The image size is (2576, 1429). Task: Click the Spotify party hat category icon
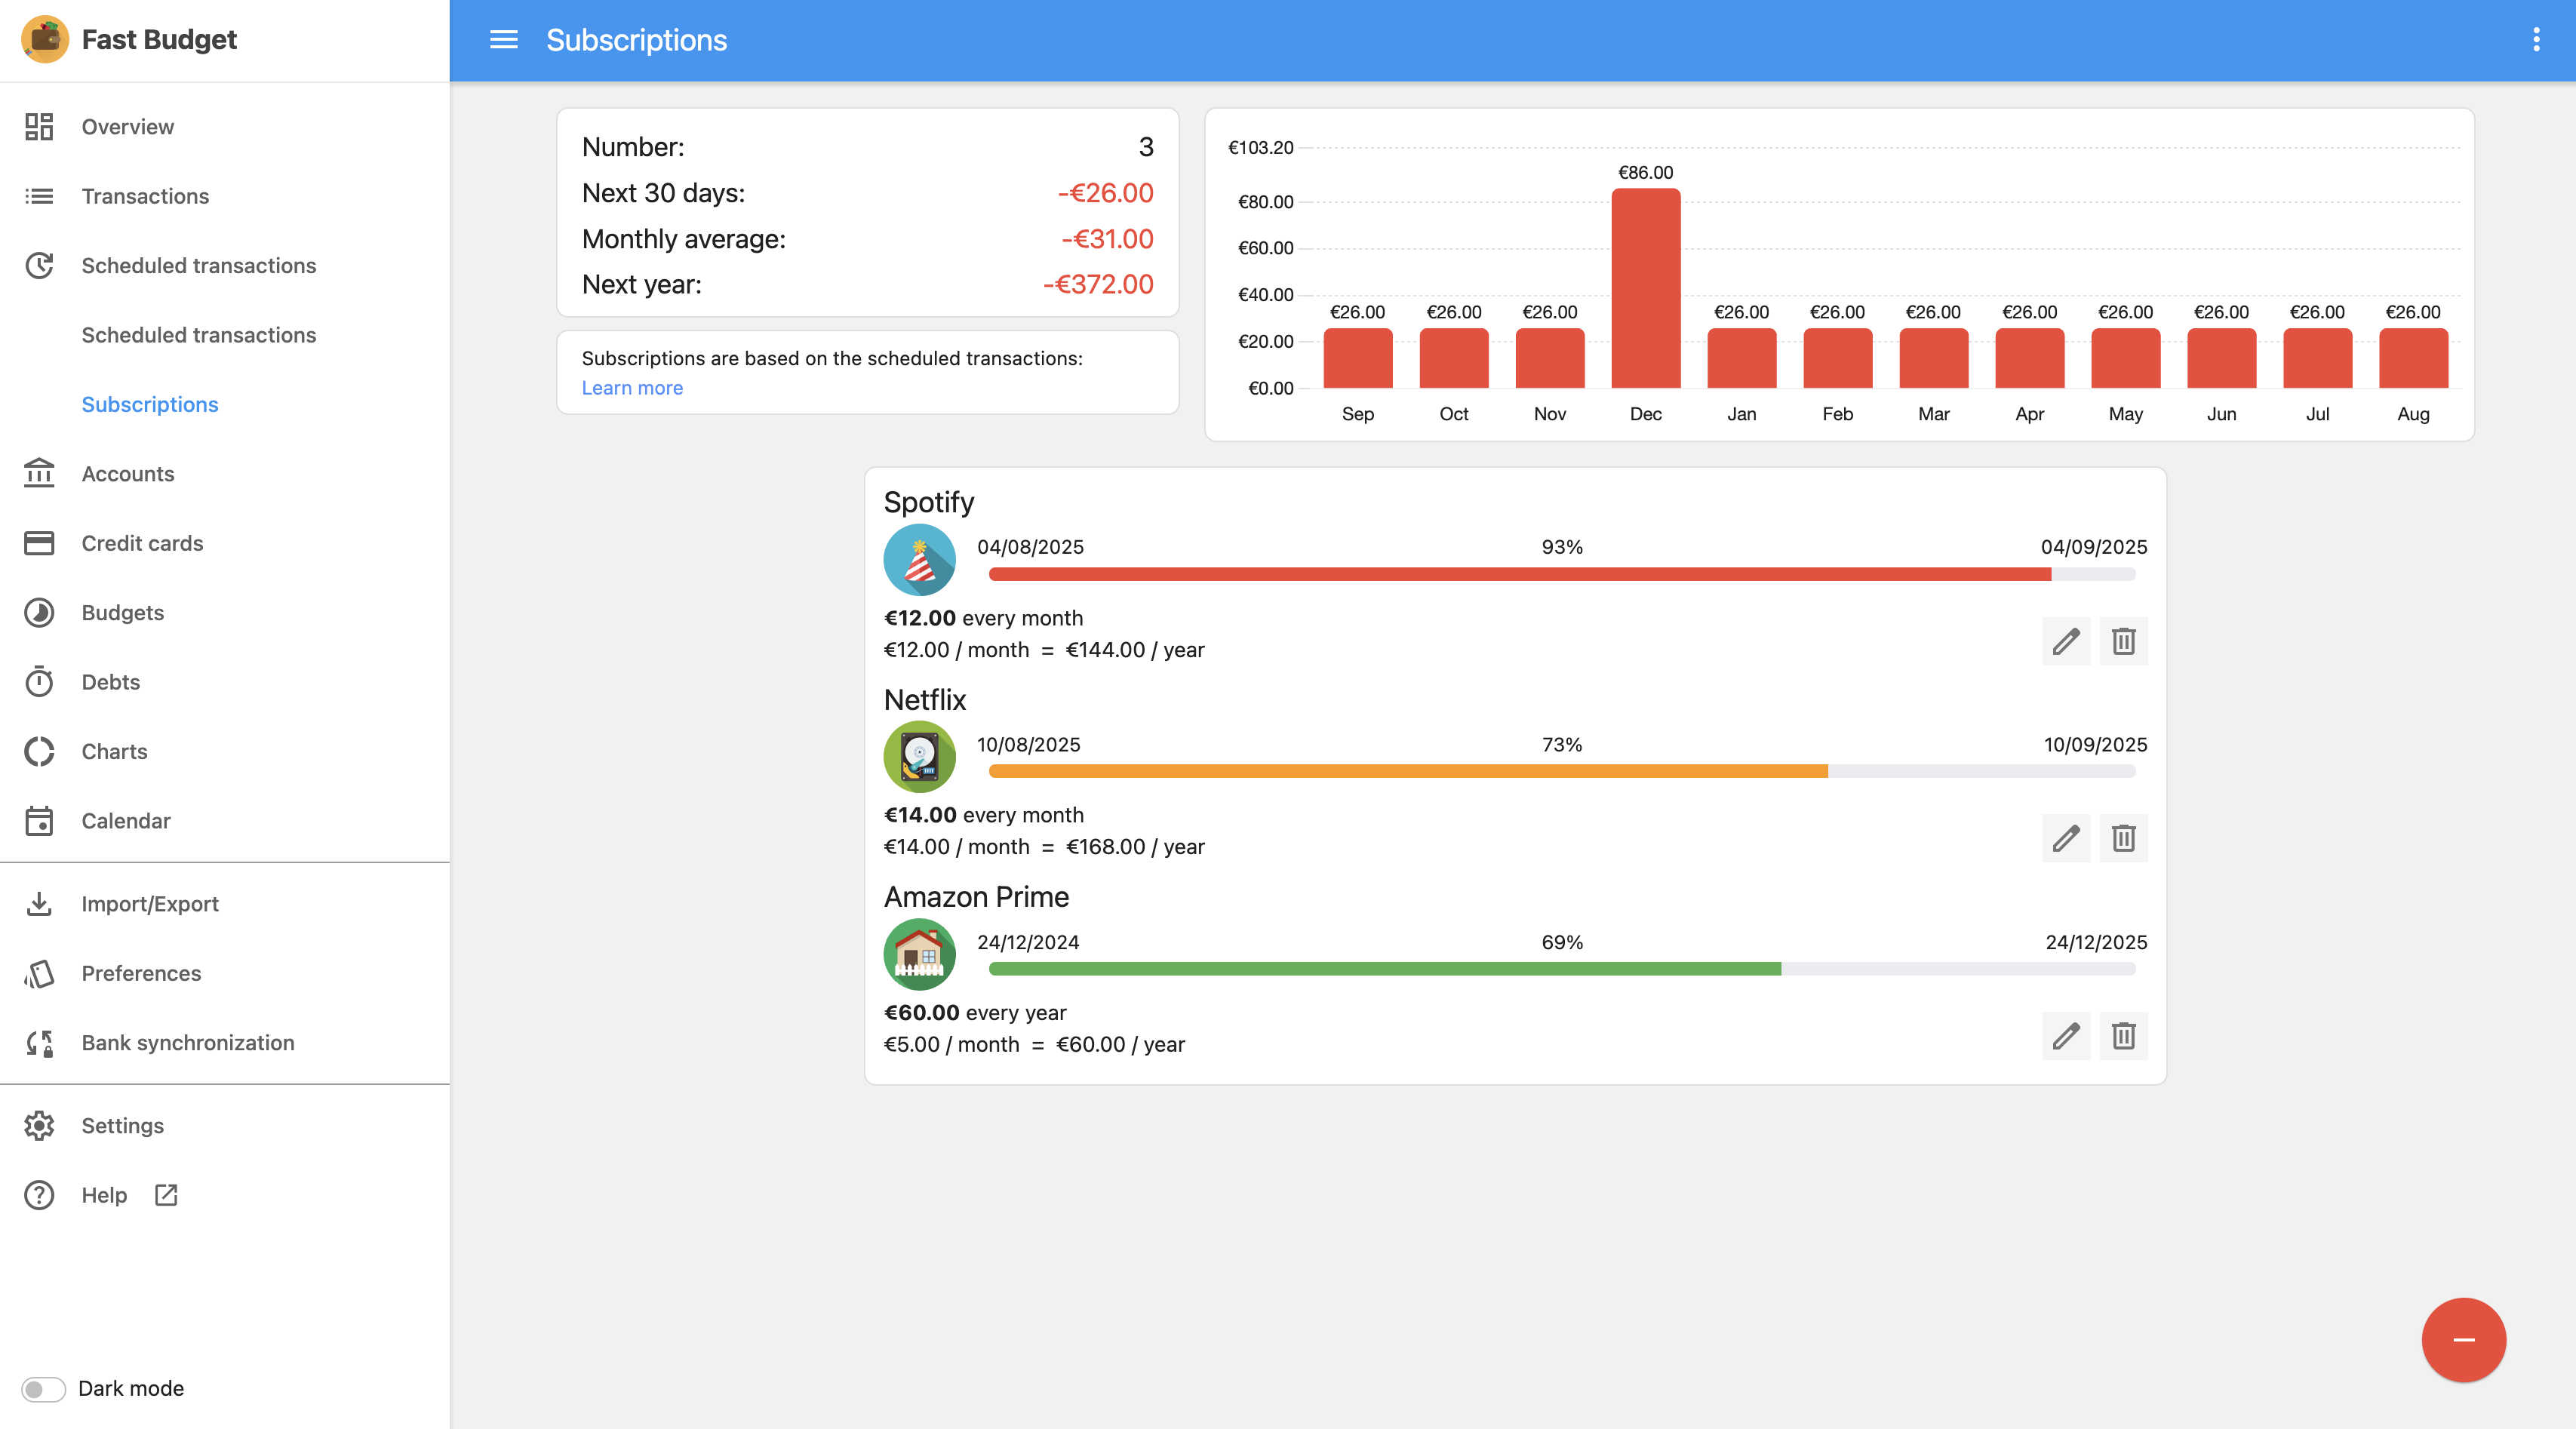coord(919,560)
